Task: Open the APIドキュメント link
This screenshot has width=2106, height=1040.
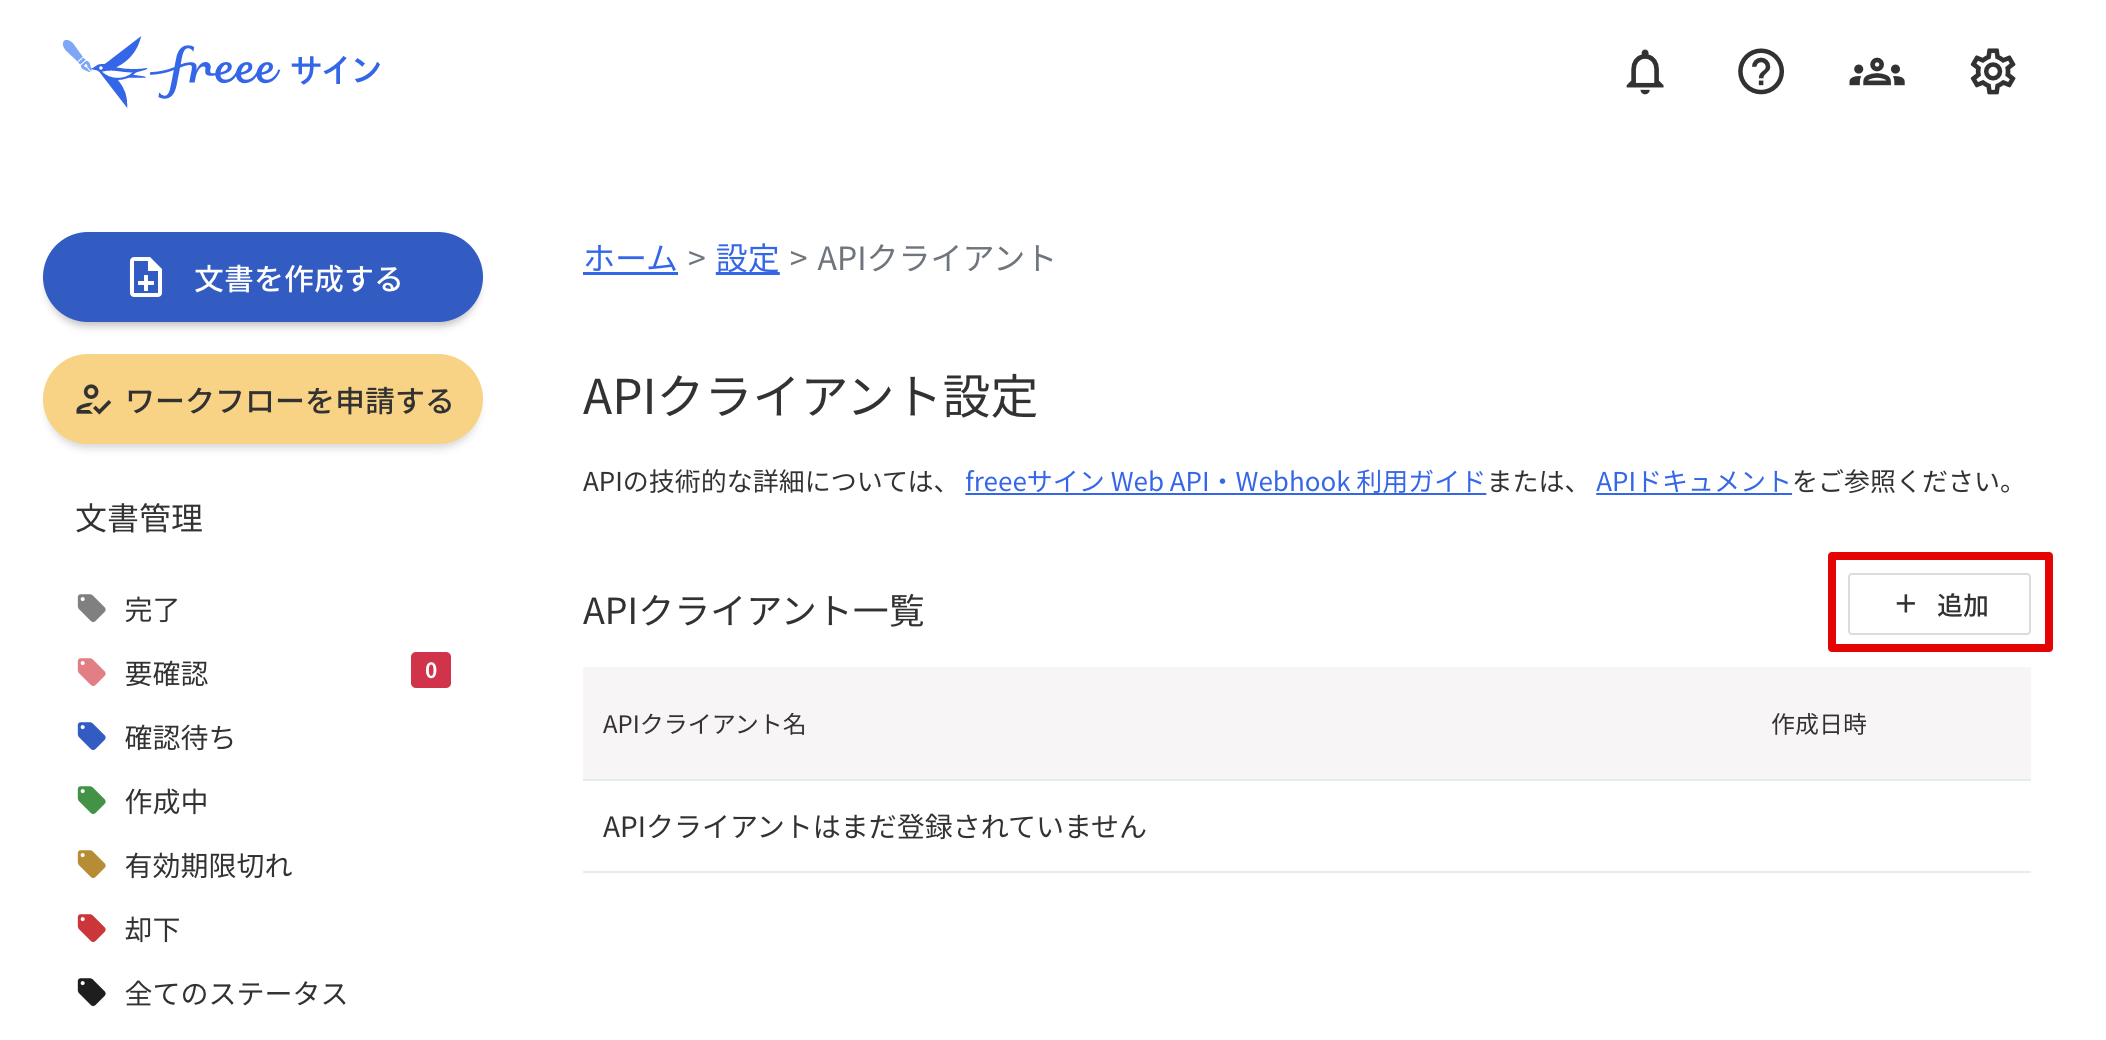Action: point(1693,482)
